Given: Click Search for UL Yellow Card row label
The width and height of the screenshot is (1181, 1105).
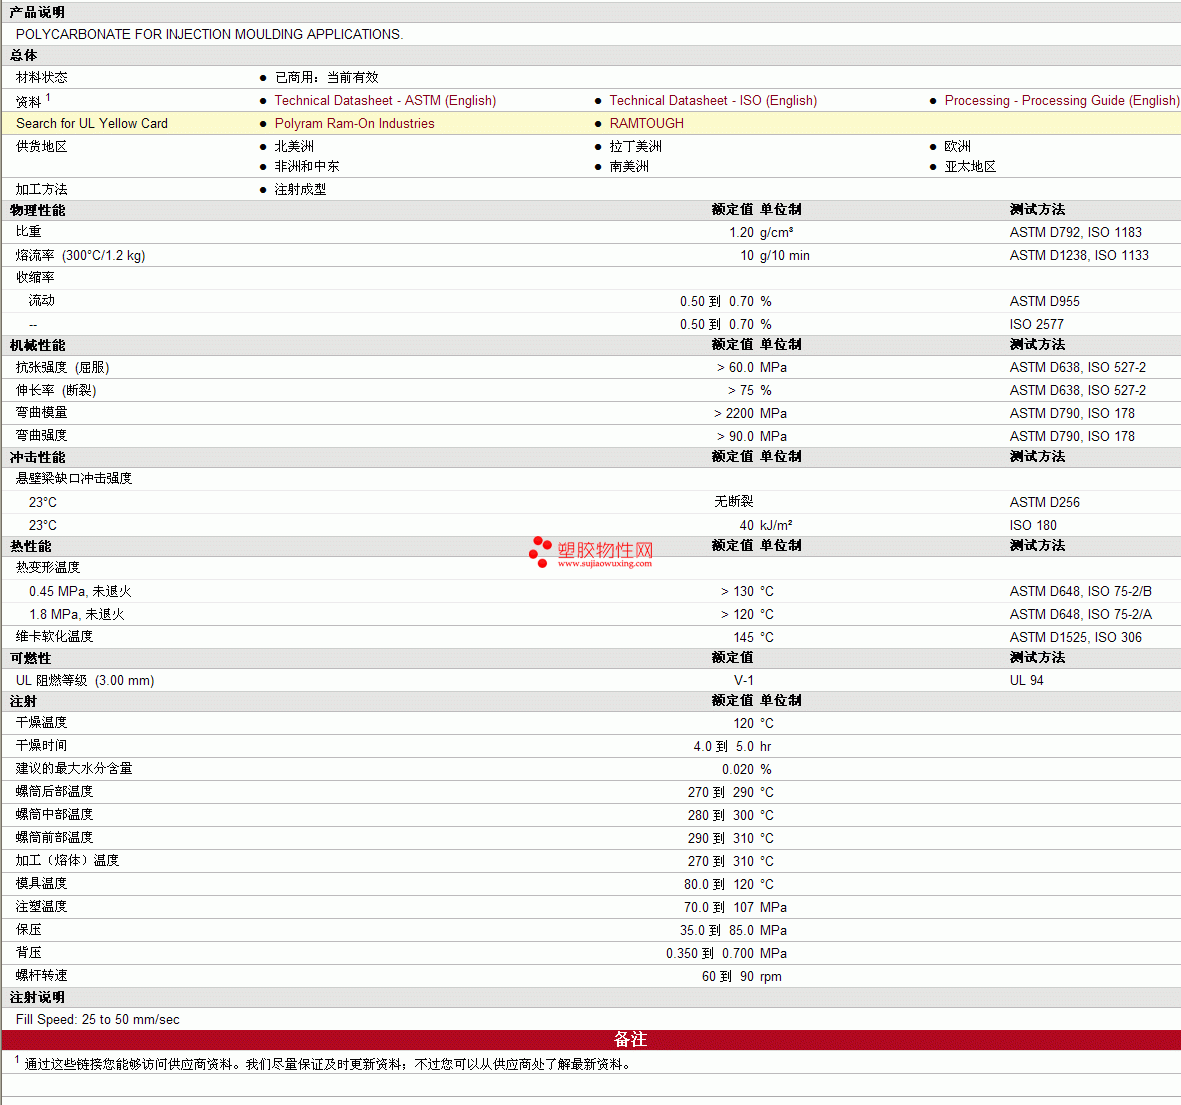Looking at the screenshot, I should (x=92, y=124).
